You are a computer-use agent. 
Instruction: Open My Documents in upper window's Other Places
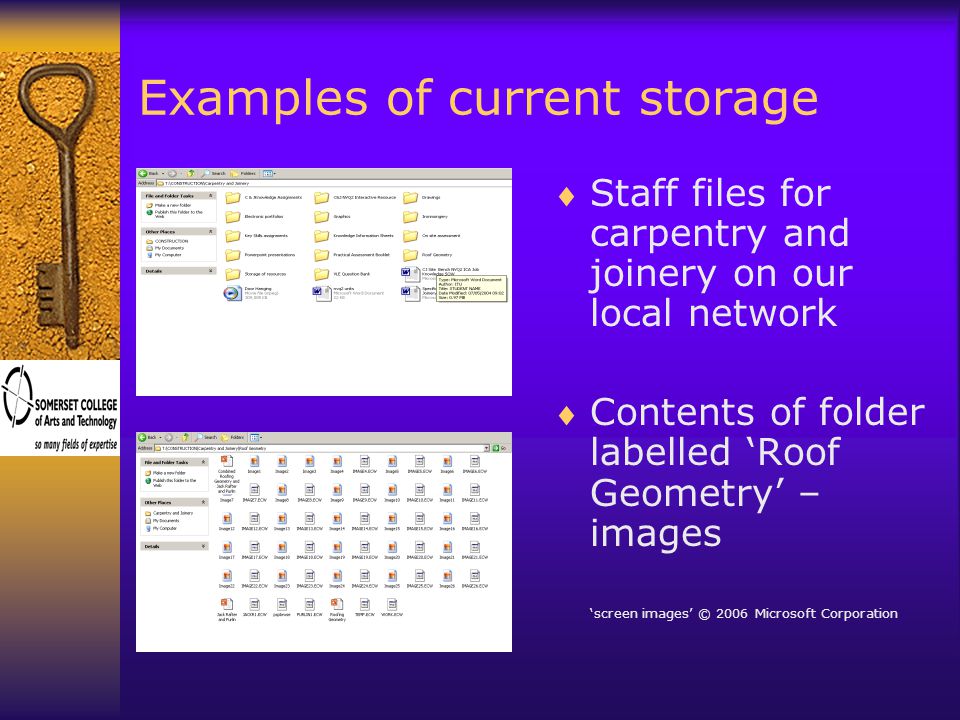click(x=165, y=248)
